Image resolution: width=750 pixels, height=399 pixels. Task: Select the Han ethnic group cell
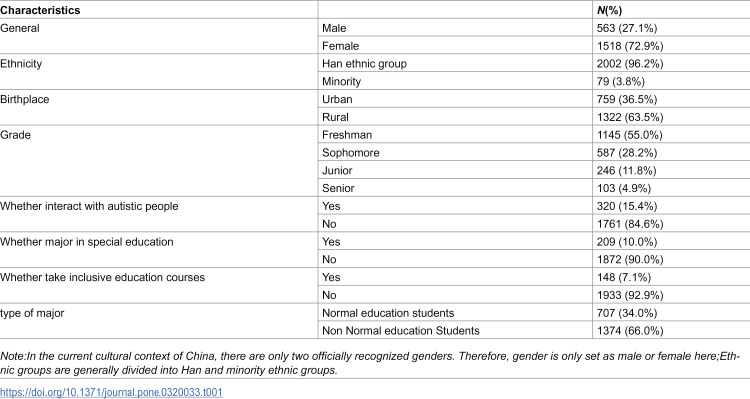pyautogui.click(x=364, y=64)
